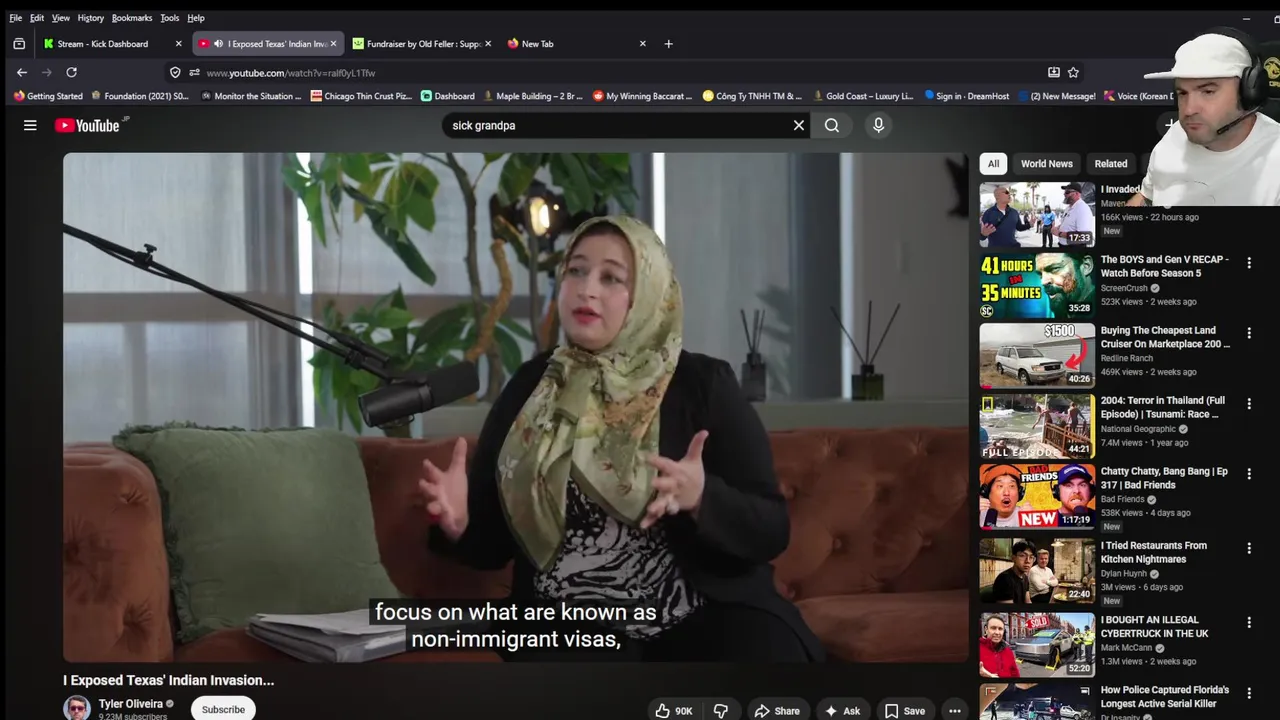This screenshot has height=720, width=1280.
Task: Clear the search text with the X icon
Action: coord(799,125)
